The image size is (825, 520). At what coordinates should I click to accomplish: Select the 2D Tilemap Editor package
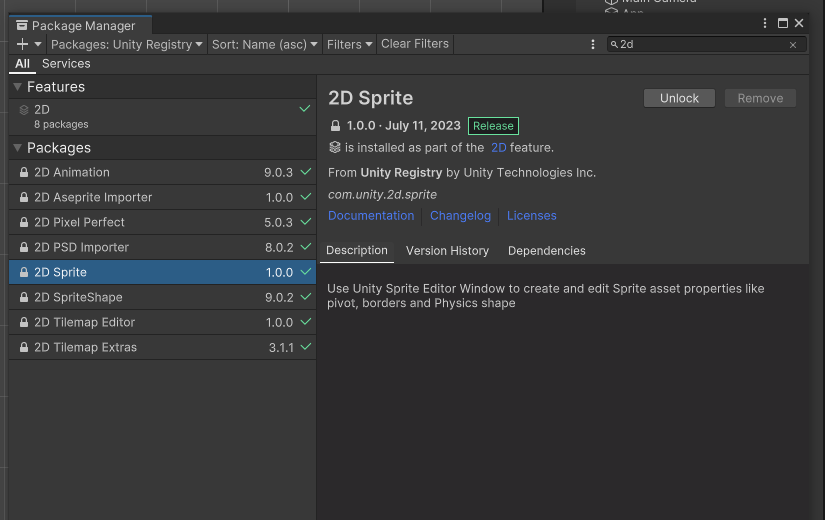point(163,322)
